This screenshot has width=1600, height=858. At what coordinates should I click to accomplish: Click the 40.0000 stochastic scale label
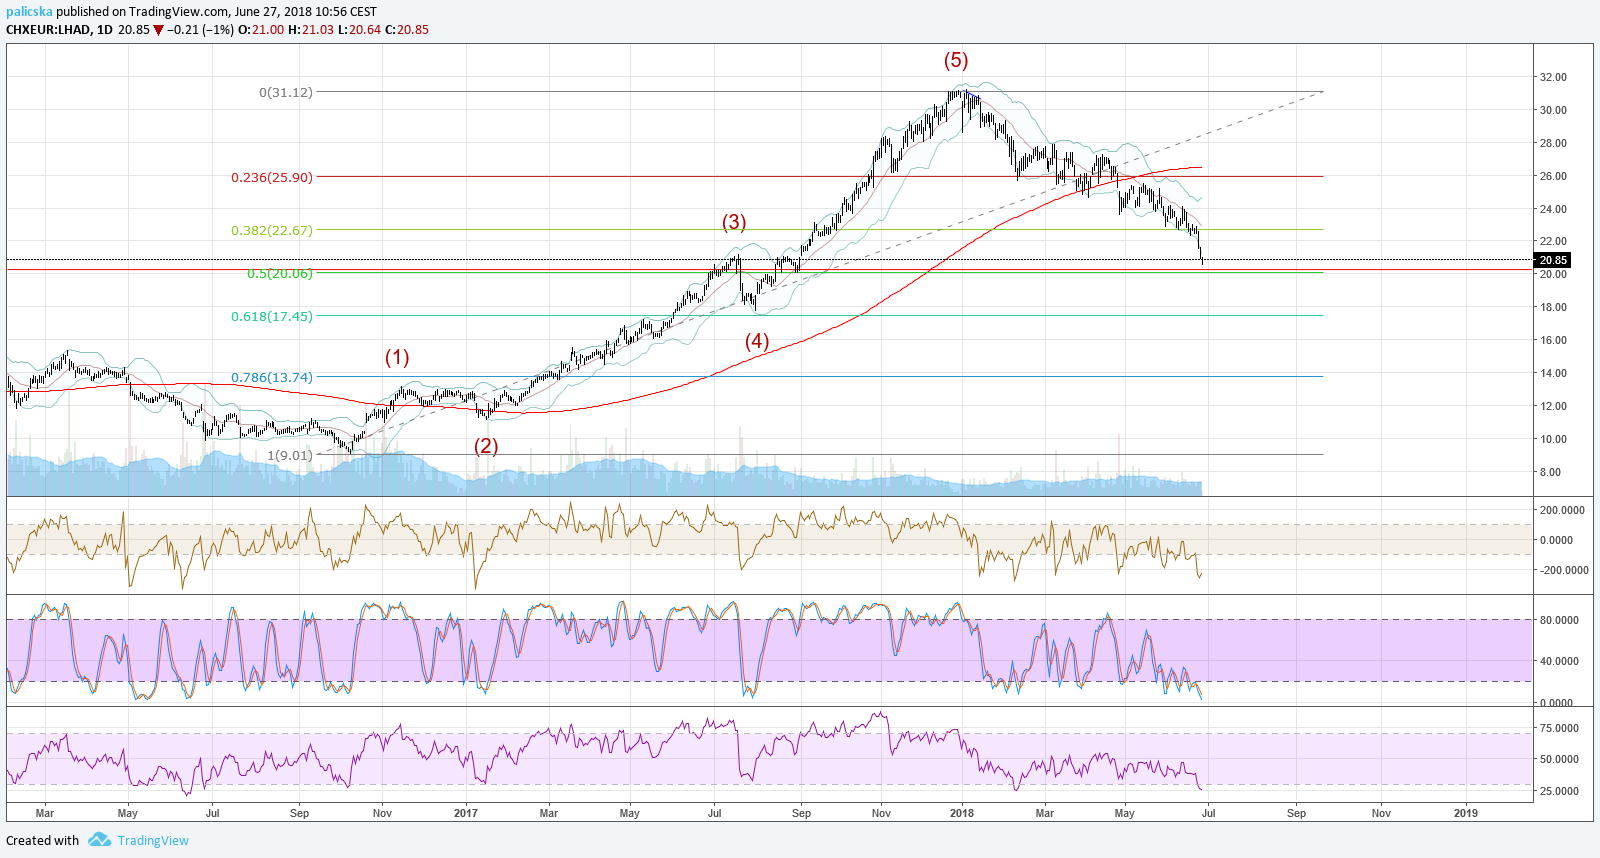tap(1559, 661)
